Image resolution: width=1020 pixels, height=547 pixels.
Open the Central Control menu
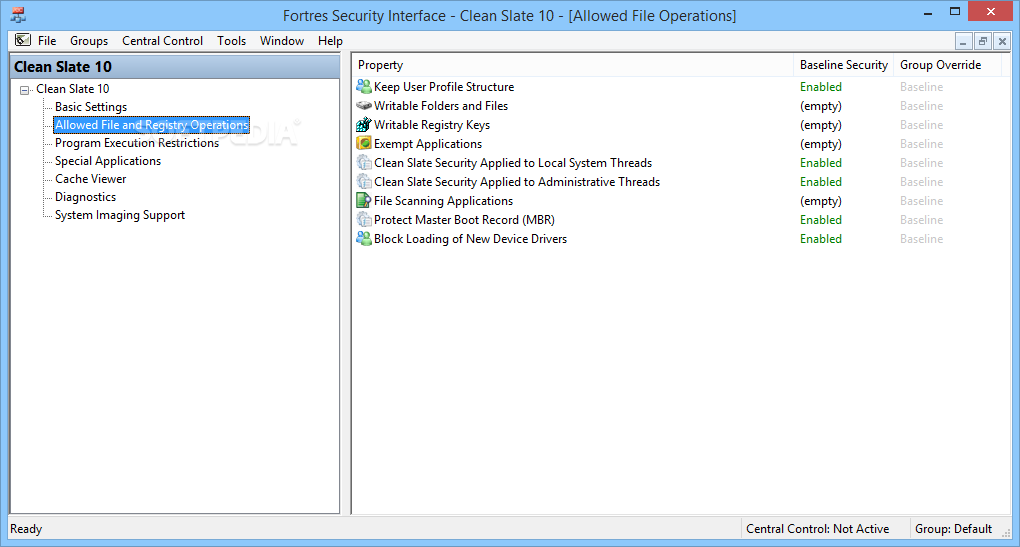(x=163, y=41)
